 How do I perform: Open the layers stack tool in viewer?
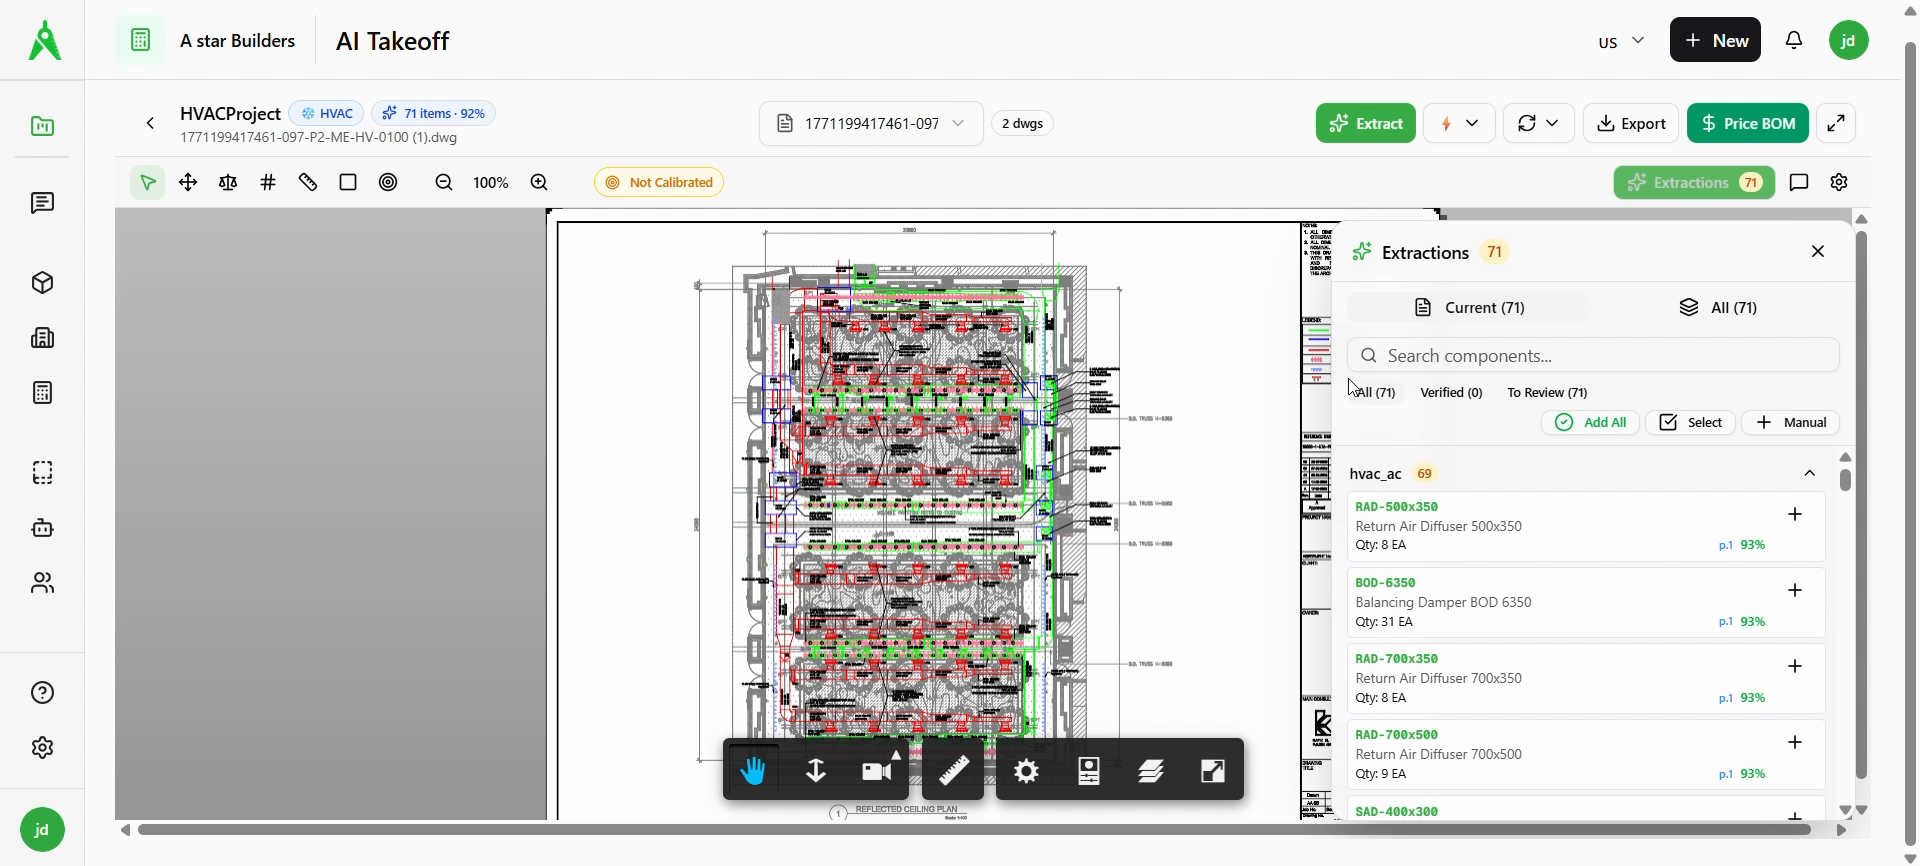(x=1151, y=771)
